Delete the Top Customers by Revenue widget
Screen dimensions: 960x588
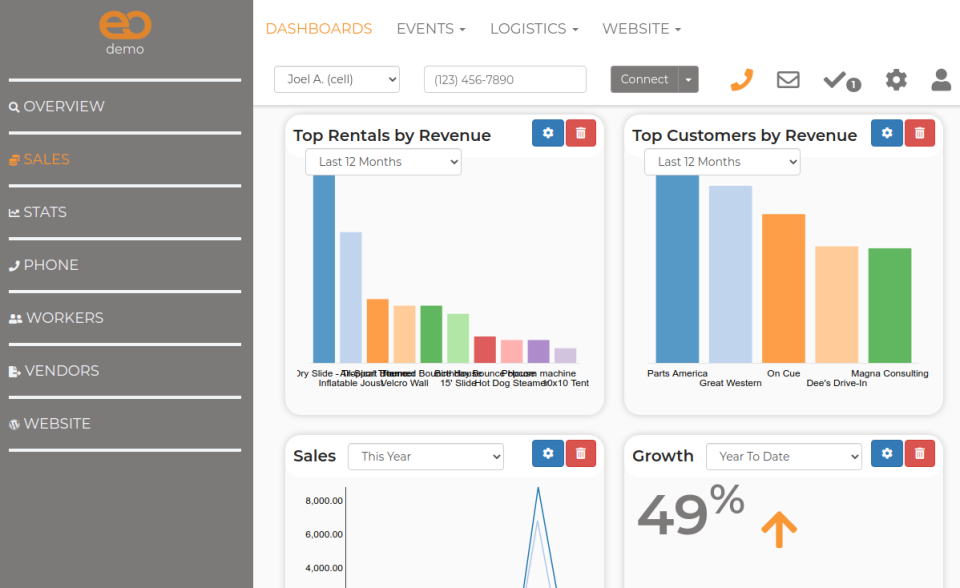(x=919, y=132)
